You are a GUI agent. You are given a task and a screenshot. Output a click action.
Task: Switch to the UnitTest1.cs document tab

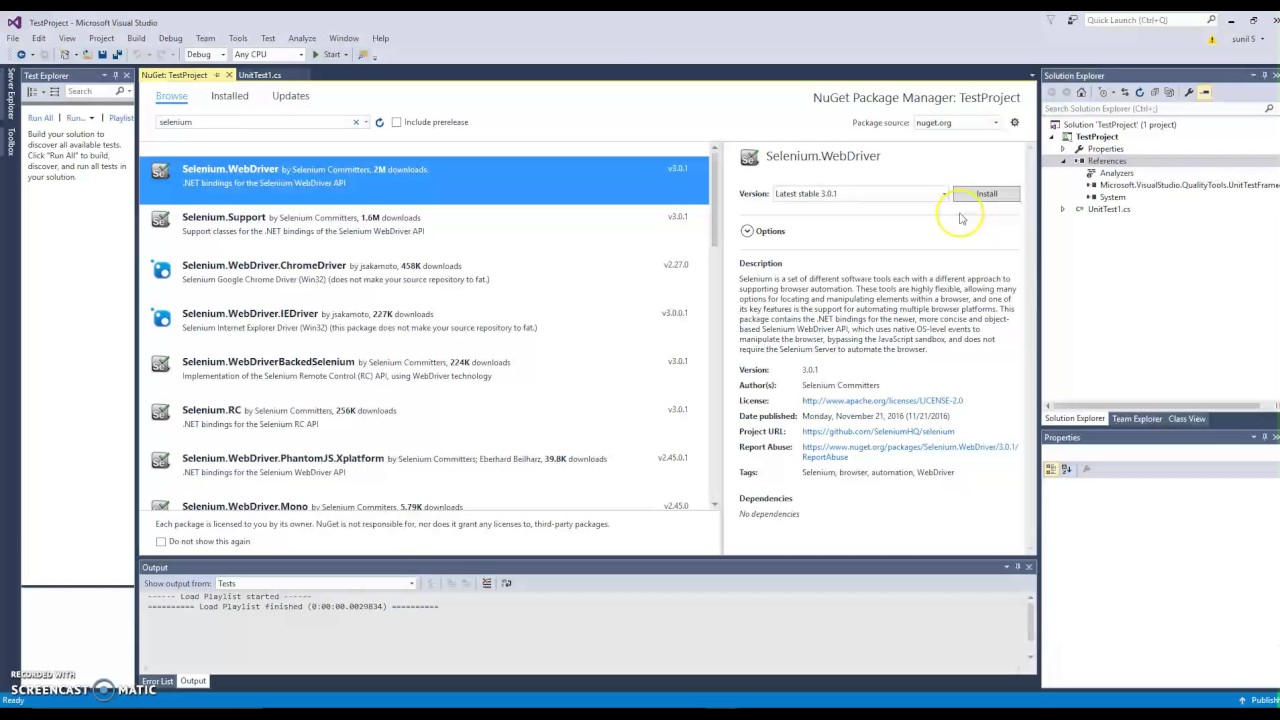pyautogui.click(x=260, y=75)
